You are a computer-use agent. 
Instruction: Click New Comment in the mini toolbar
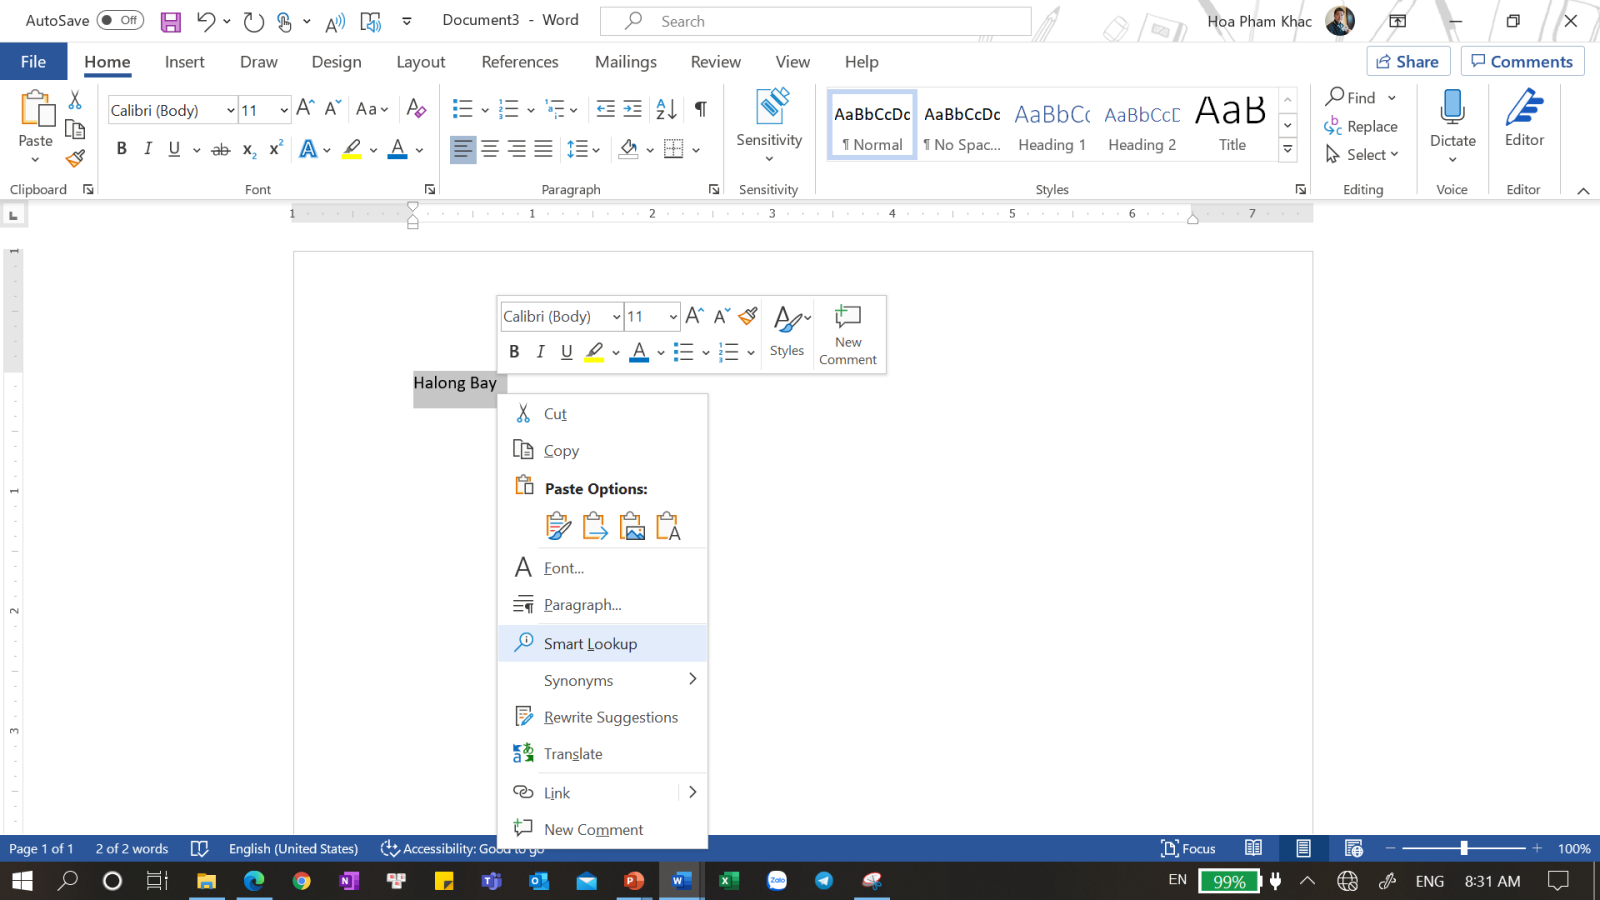(x=847, y=335)
